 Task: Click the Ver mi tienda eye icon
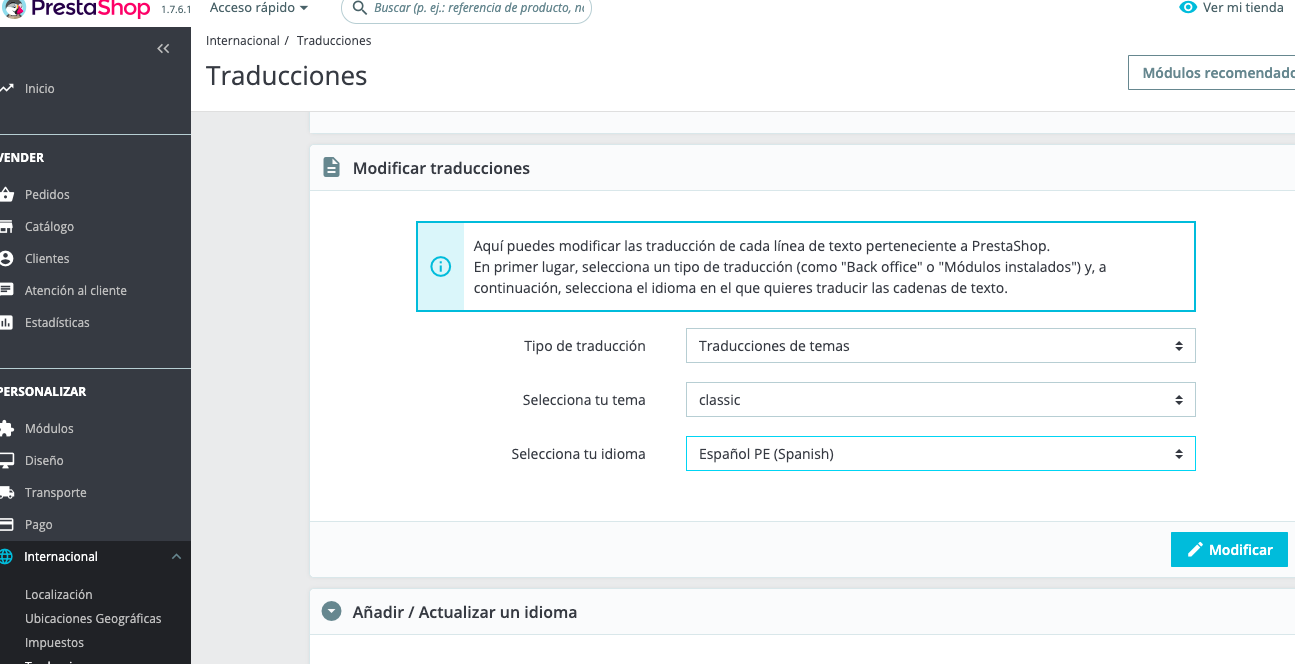tap(1188, 8)
